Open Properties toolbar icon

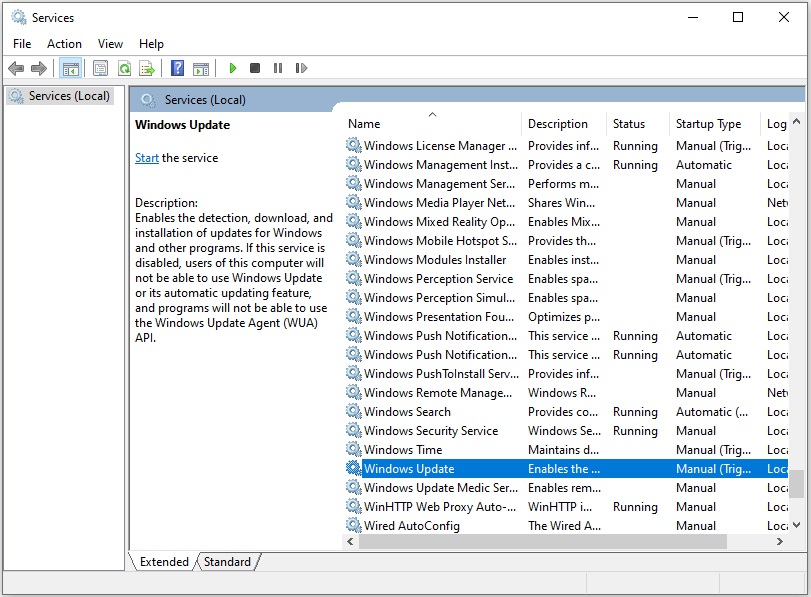(100, 68)
